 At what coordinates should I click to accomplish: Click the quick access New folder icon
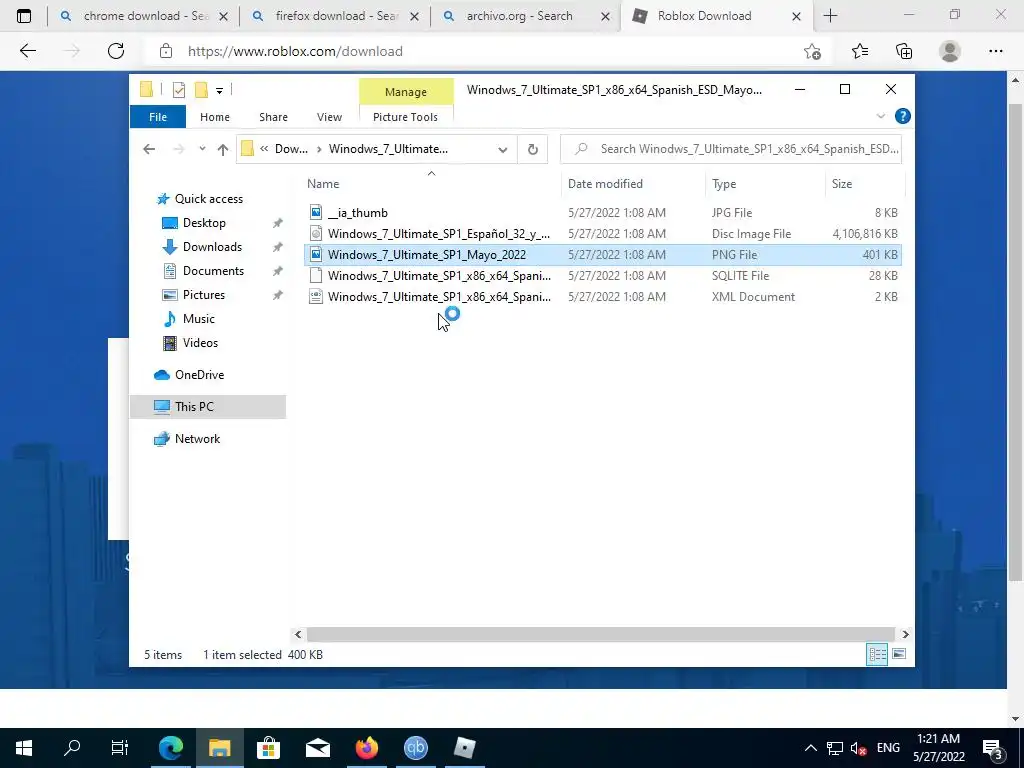(201, 90)
